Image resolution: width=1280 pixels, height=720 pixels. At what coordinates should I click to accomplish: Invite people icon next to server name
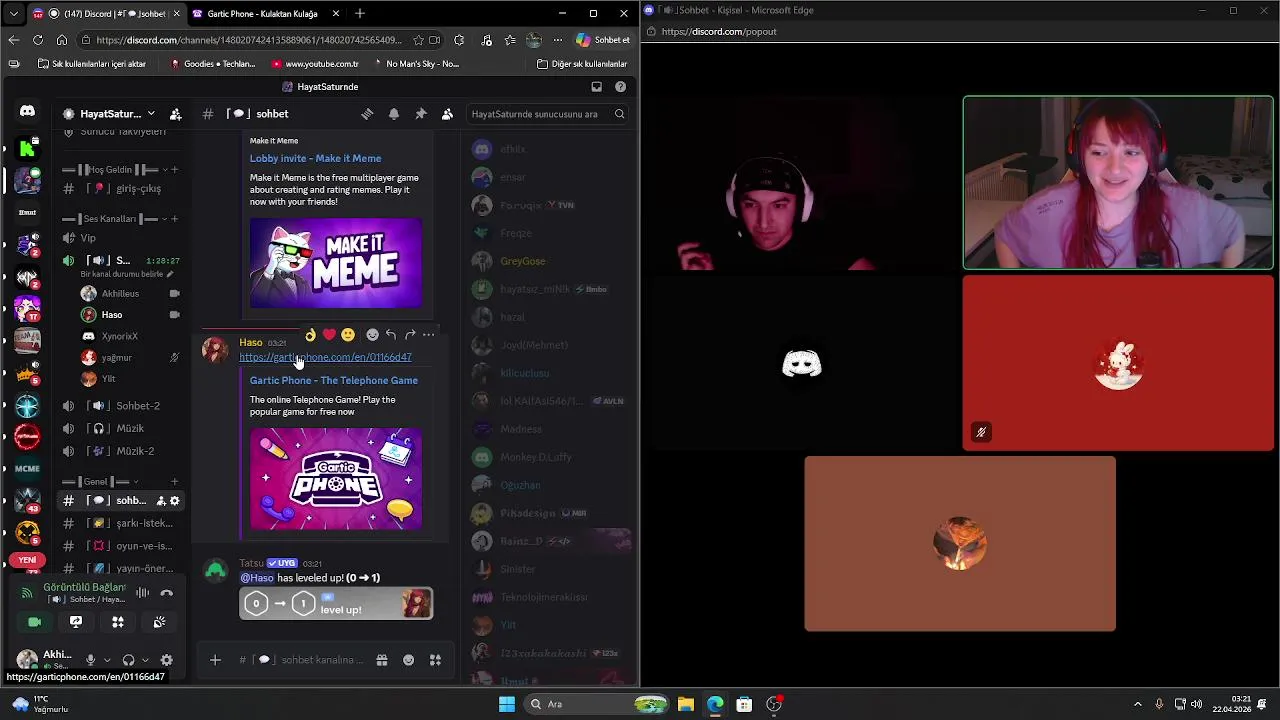click(176, 114)
